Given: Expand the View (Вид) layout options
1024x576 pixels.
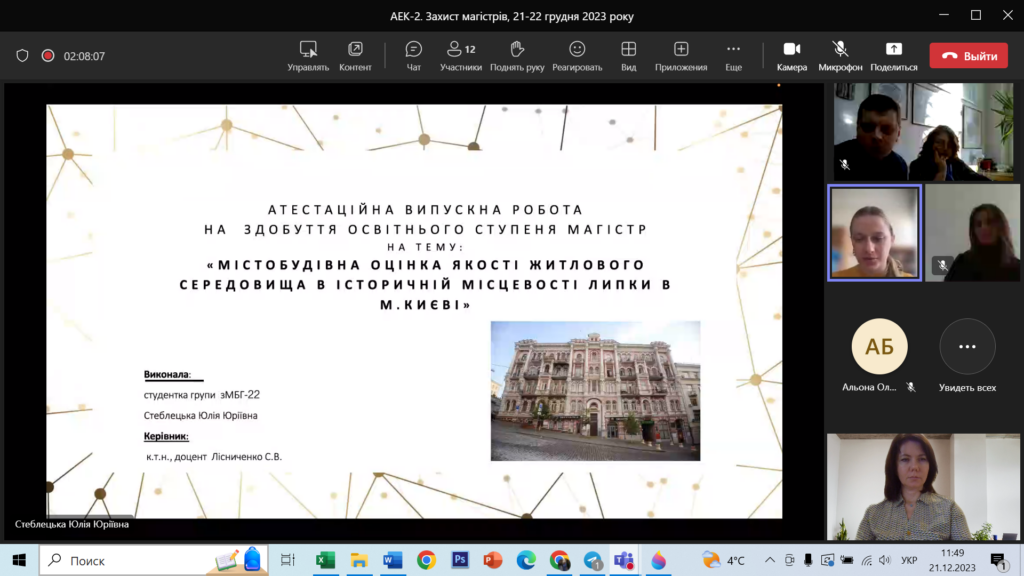Looking at the screenshot, I should click(x=628, y=56).
